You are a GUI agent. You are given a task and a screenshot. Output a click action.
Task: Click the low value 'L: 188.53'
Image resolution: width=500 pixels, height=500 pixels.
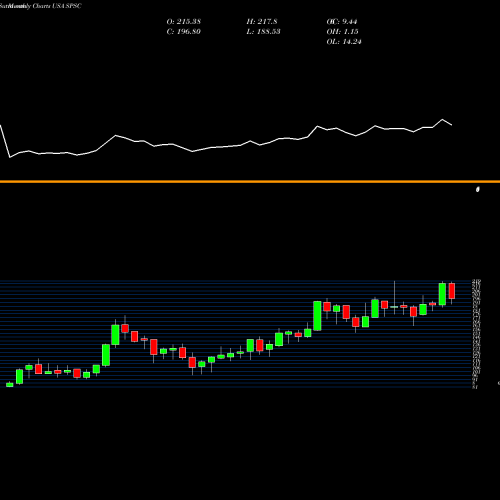click(263, 32)
